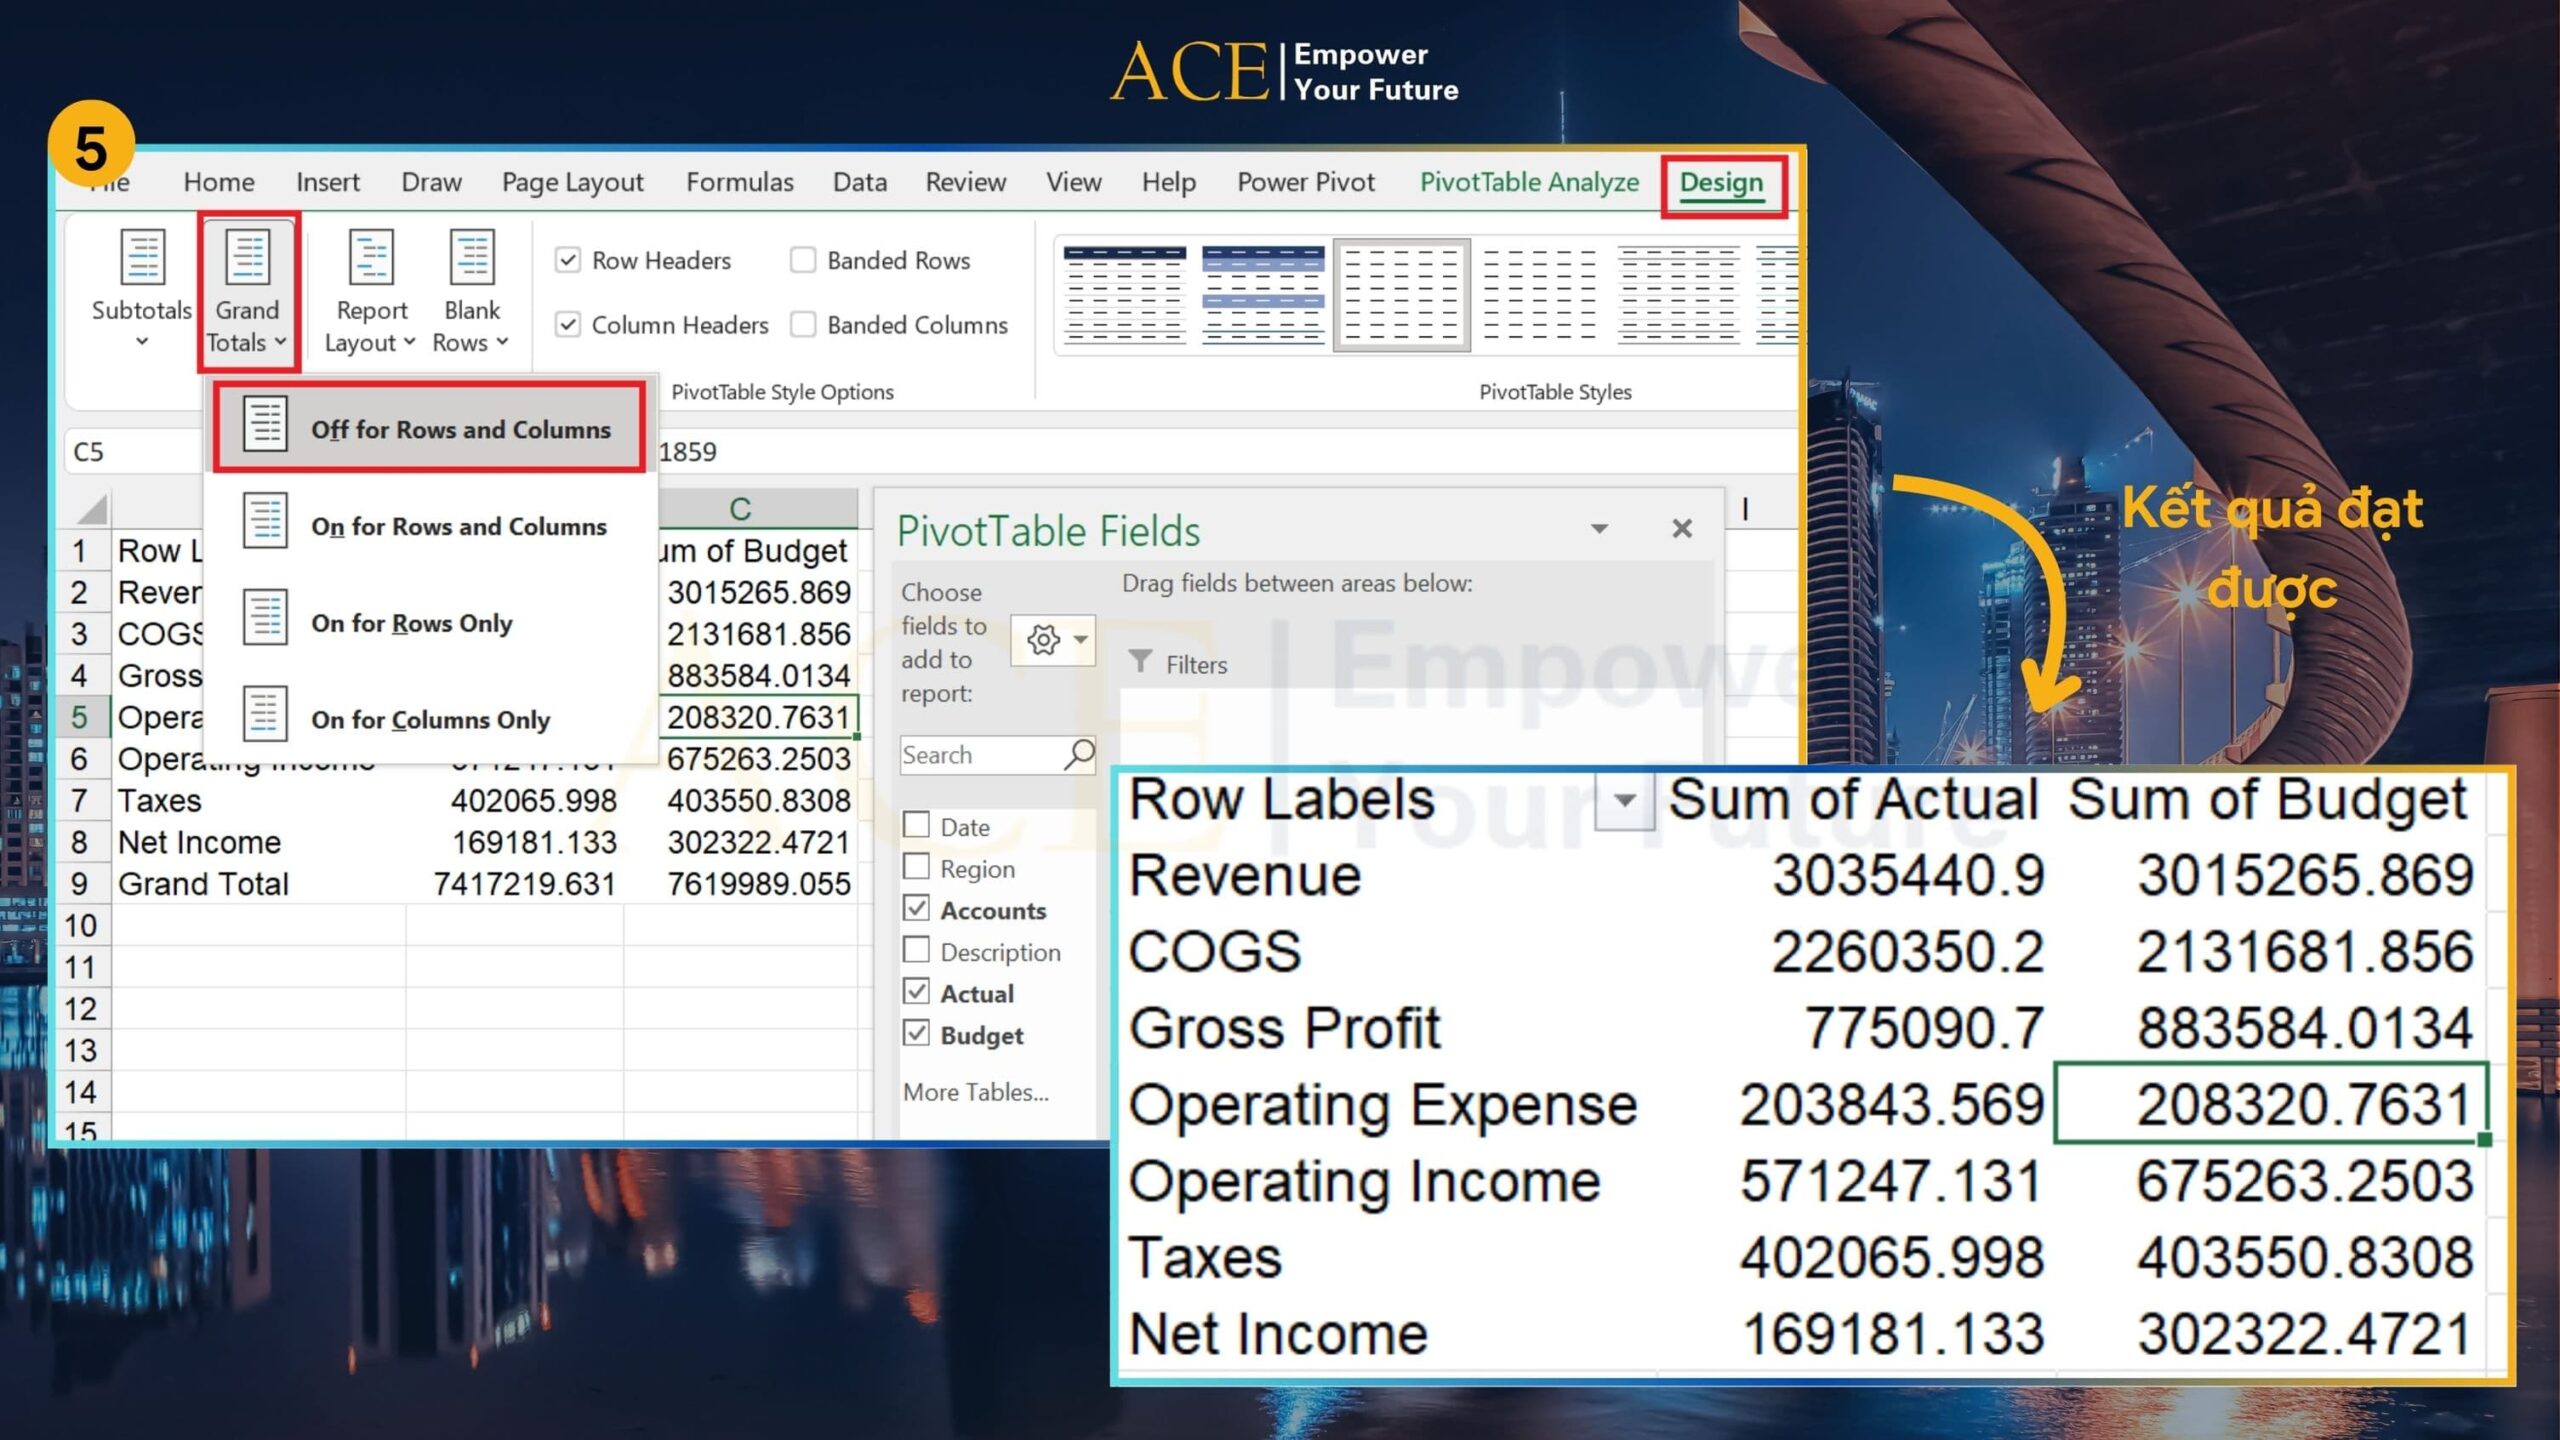Expand the PivotTable Fields pane options arrow
2560x1440 pixels.
tap(1601, 528)
